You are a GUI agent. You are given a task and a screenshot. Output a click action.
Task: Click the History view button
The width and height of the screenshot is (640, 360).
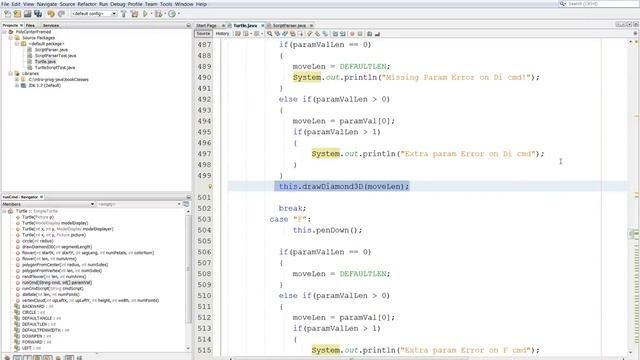point(222,34)
